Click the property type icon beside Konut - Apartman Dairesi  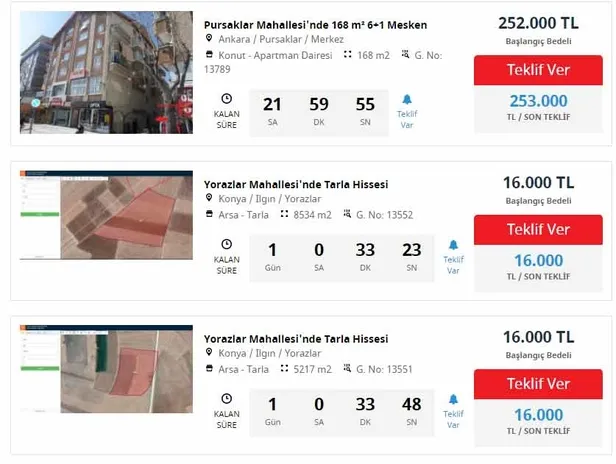[209, 55]
